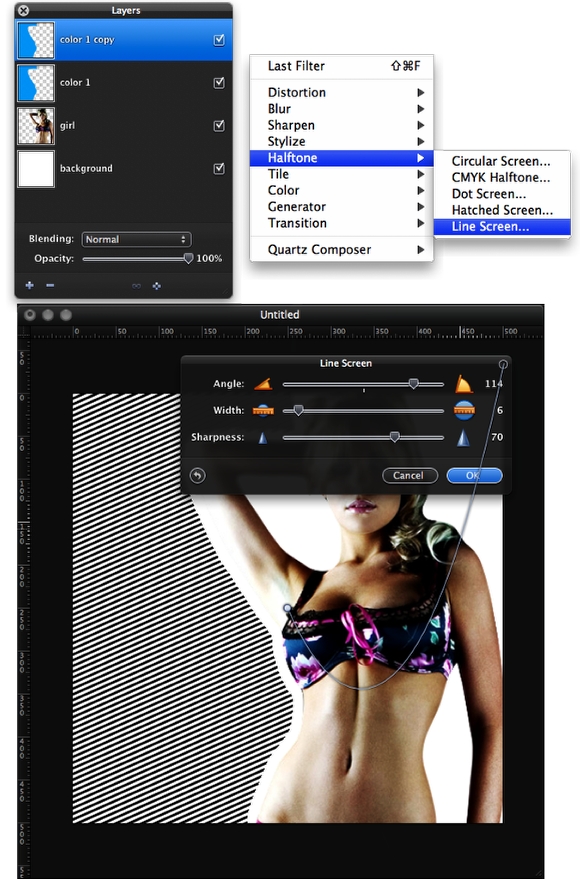Add a new layer with plus icon
This screenshot has height=879, width=580.
pos(30,285)
